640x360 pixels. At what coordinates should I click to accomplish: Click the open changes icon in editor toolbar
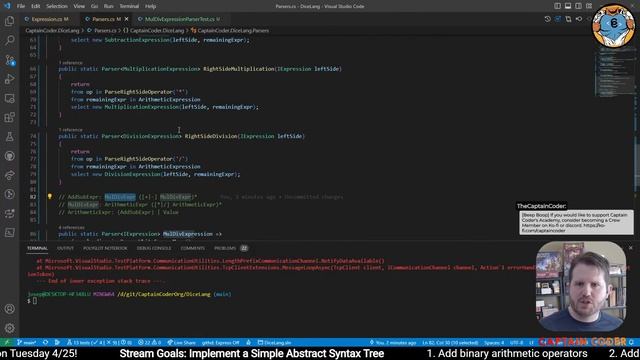pos(568,19)
